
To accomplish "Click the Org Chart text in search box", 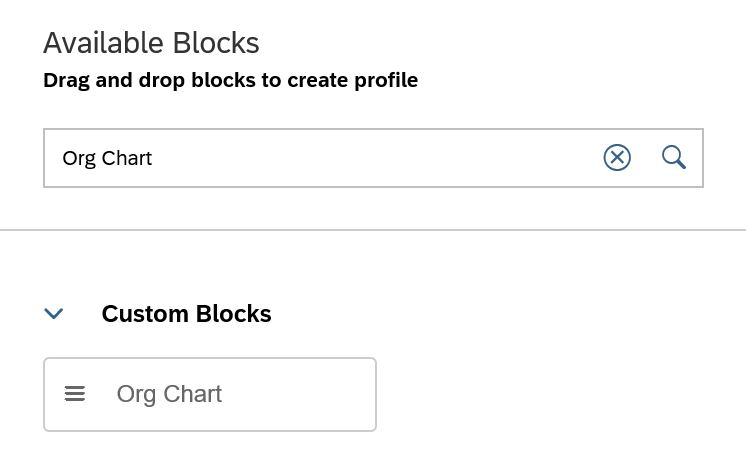I will pyautogui.click(x=107, y=158).
